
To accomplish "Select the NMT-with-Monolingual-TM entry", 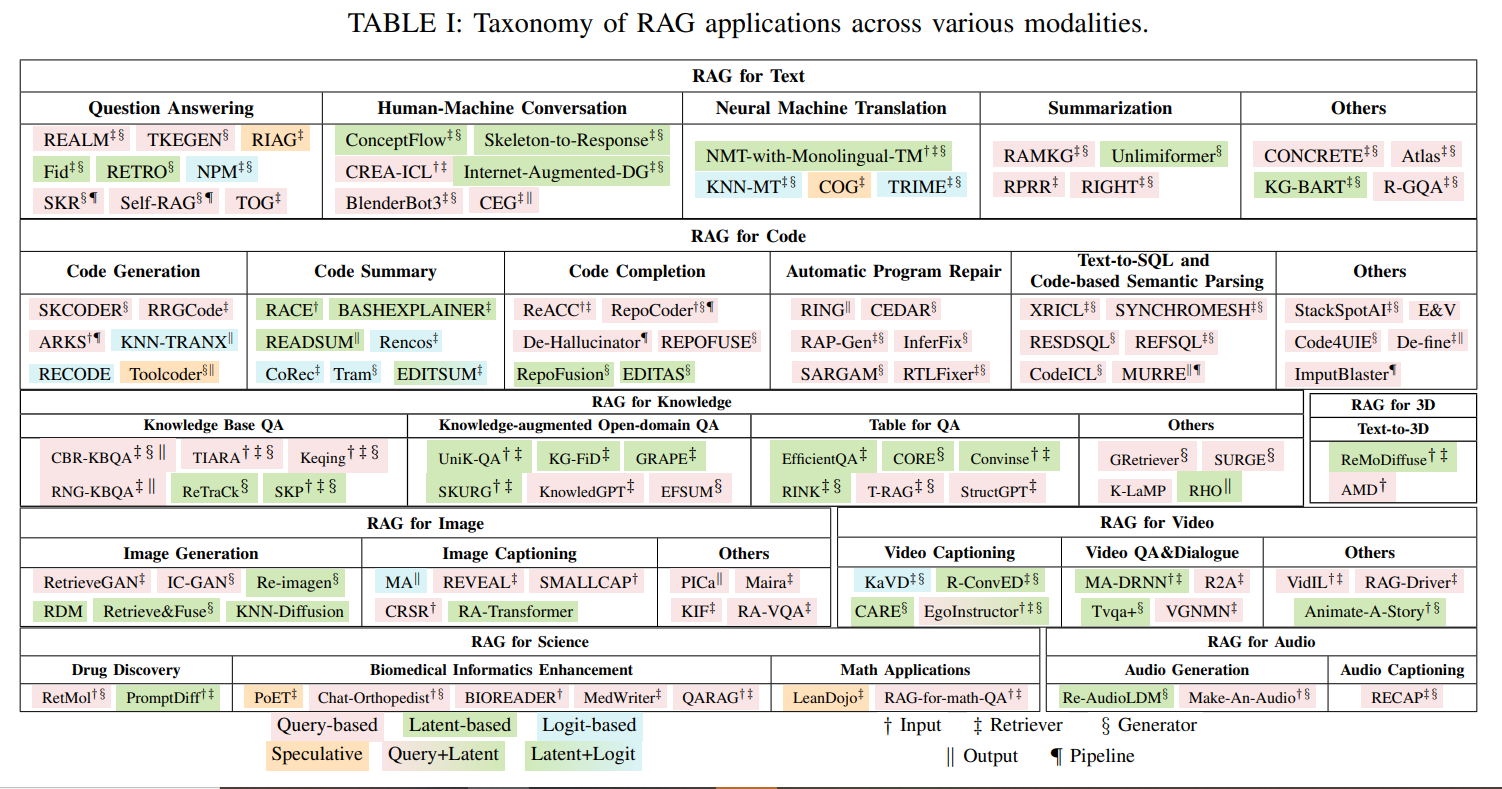I will pyautogui.click(x=823, y=156).
